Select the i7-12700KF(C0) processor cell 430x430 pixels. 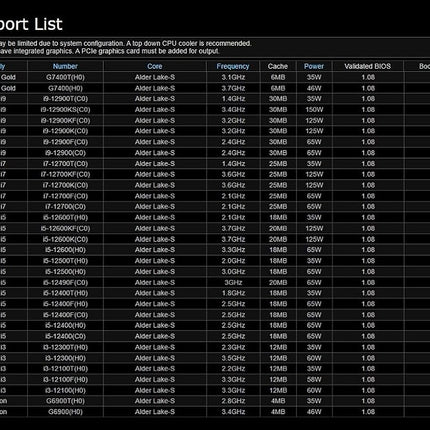click(x=65, y=174)
